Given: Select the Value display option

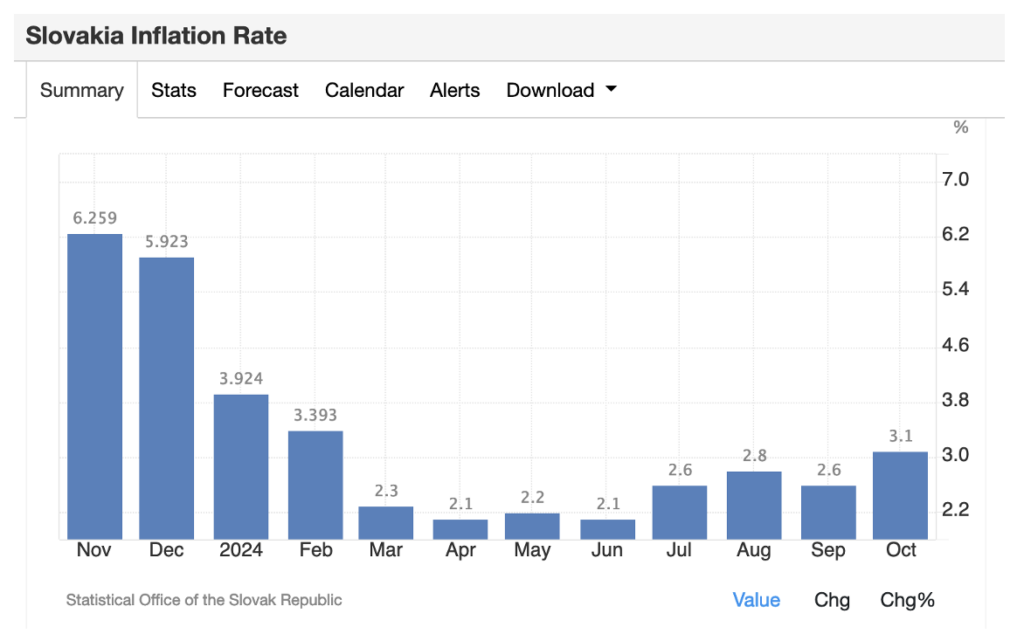Looking at the screenshot, I should pyautogui.click(x=756, y=600).
